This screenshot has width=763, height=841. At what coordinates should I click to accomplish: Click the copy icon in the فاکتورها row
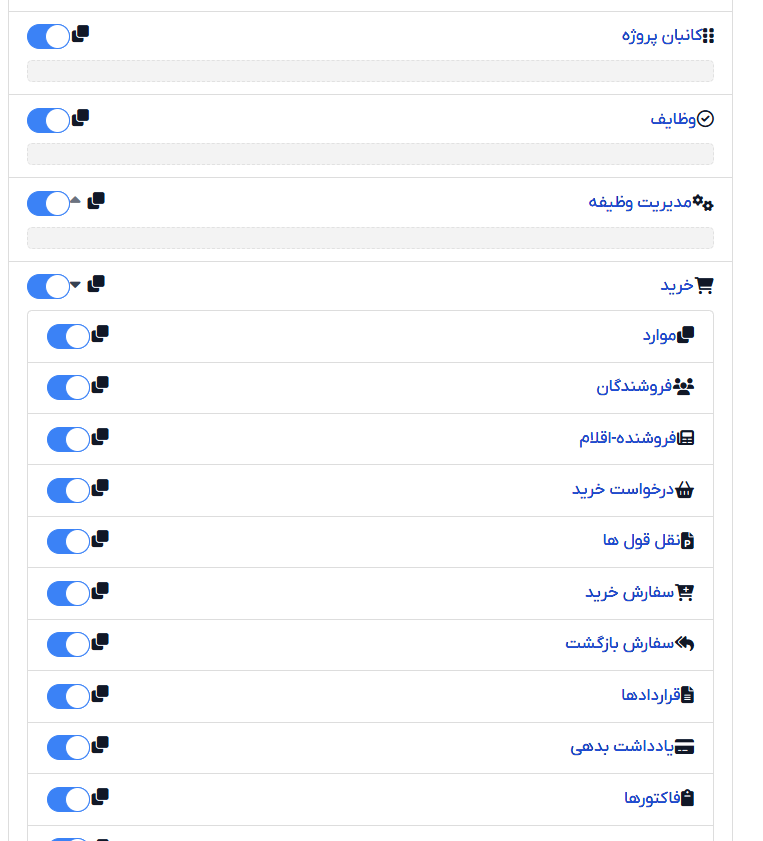[x=100, y=796]
